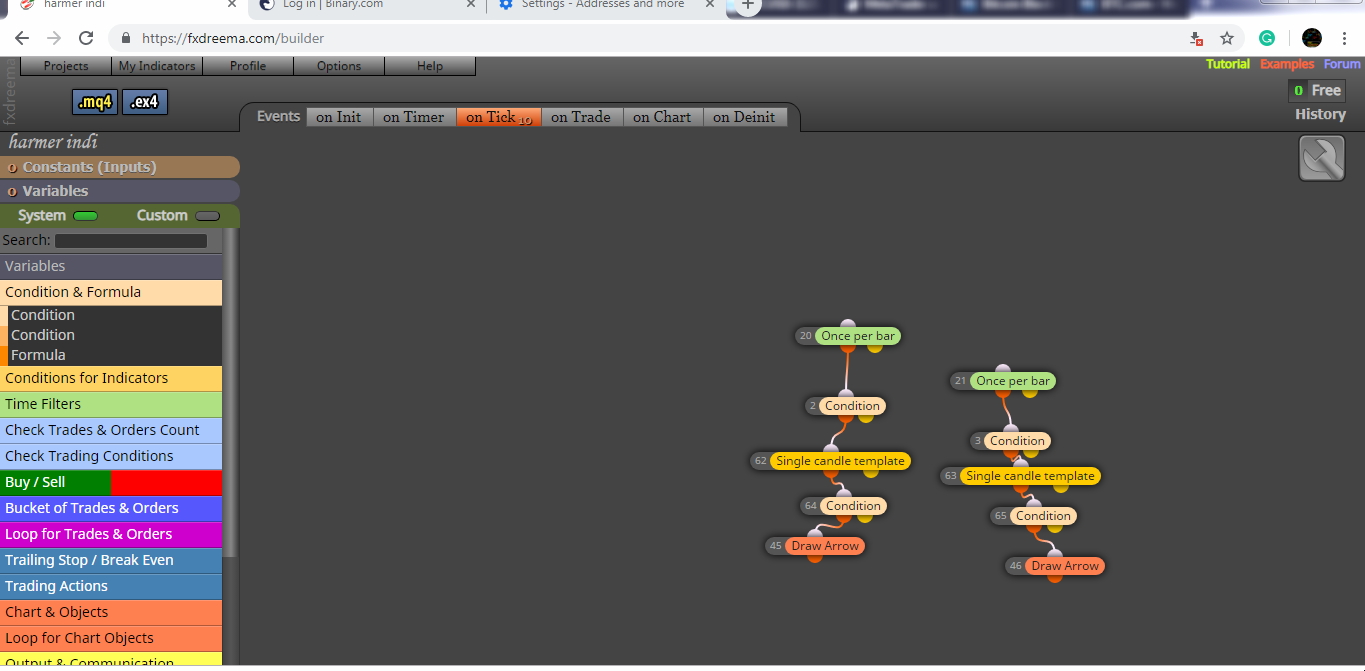Open the Profile menu

point(248,66)
